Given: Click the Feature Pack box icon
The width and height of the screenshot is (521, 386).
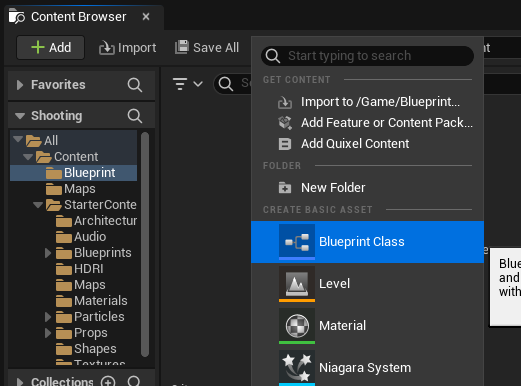Looking at the screenshot, I should (285, 123).
